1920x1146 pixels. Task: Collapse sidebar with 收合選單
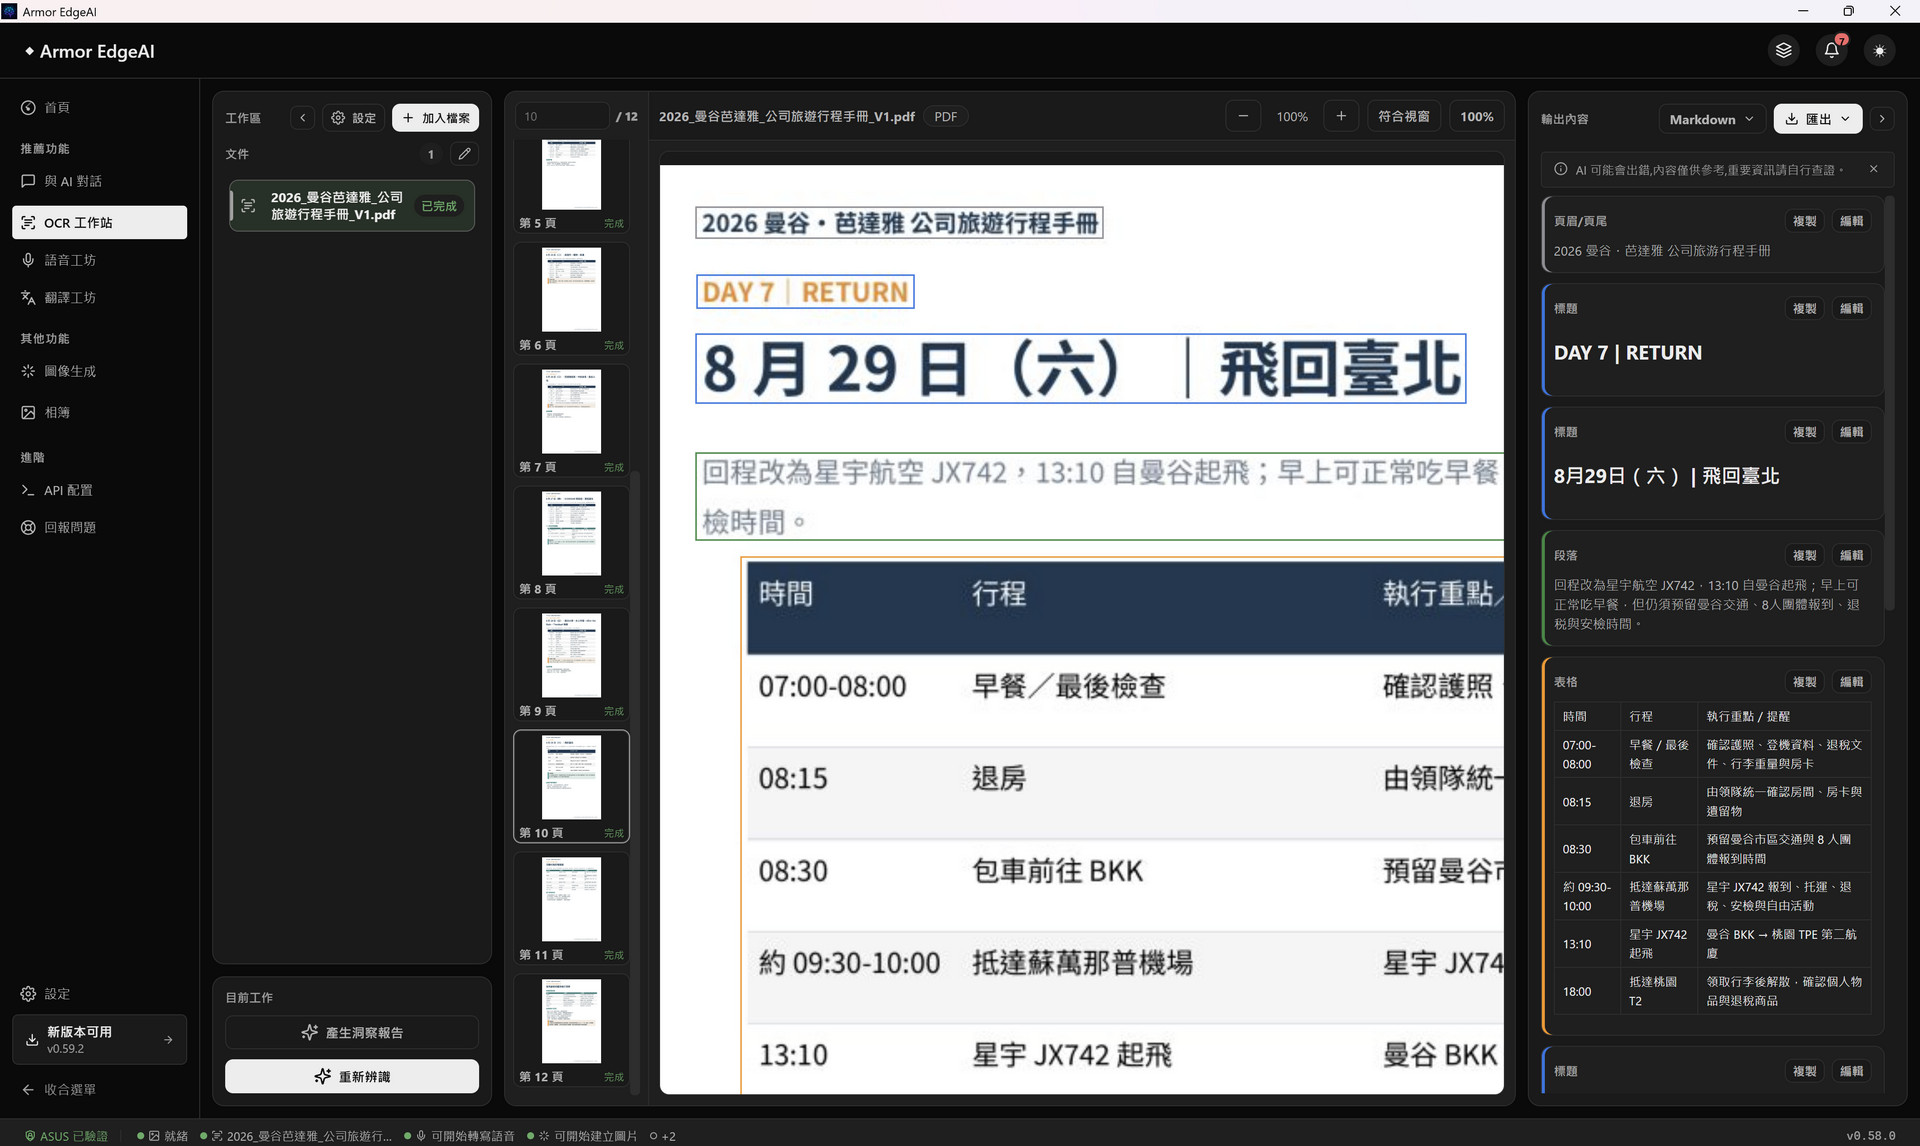pyautogui.click(x=99, y=1090)
